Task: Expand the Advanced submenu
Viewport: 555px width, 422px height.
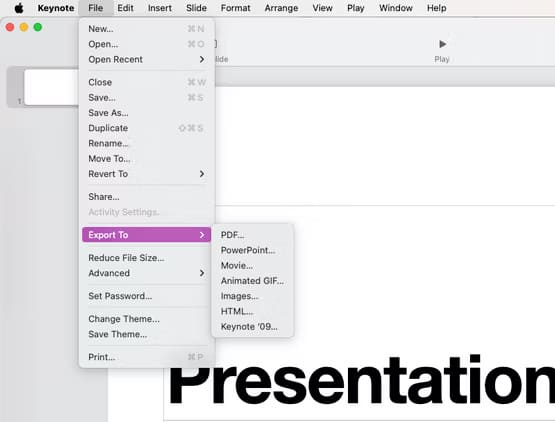Action: pos(147,273)
